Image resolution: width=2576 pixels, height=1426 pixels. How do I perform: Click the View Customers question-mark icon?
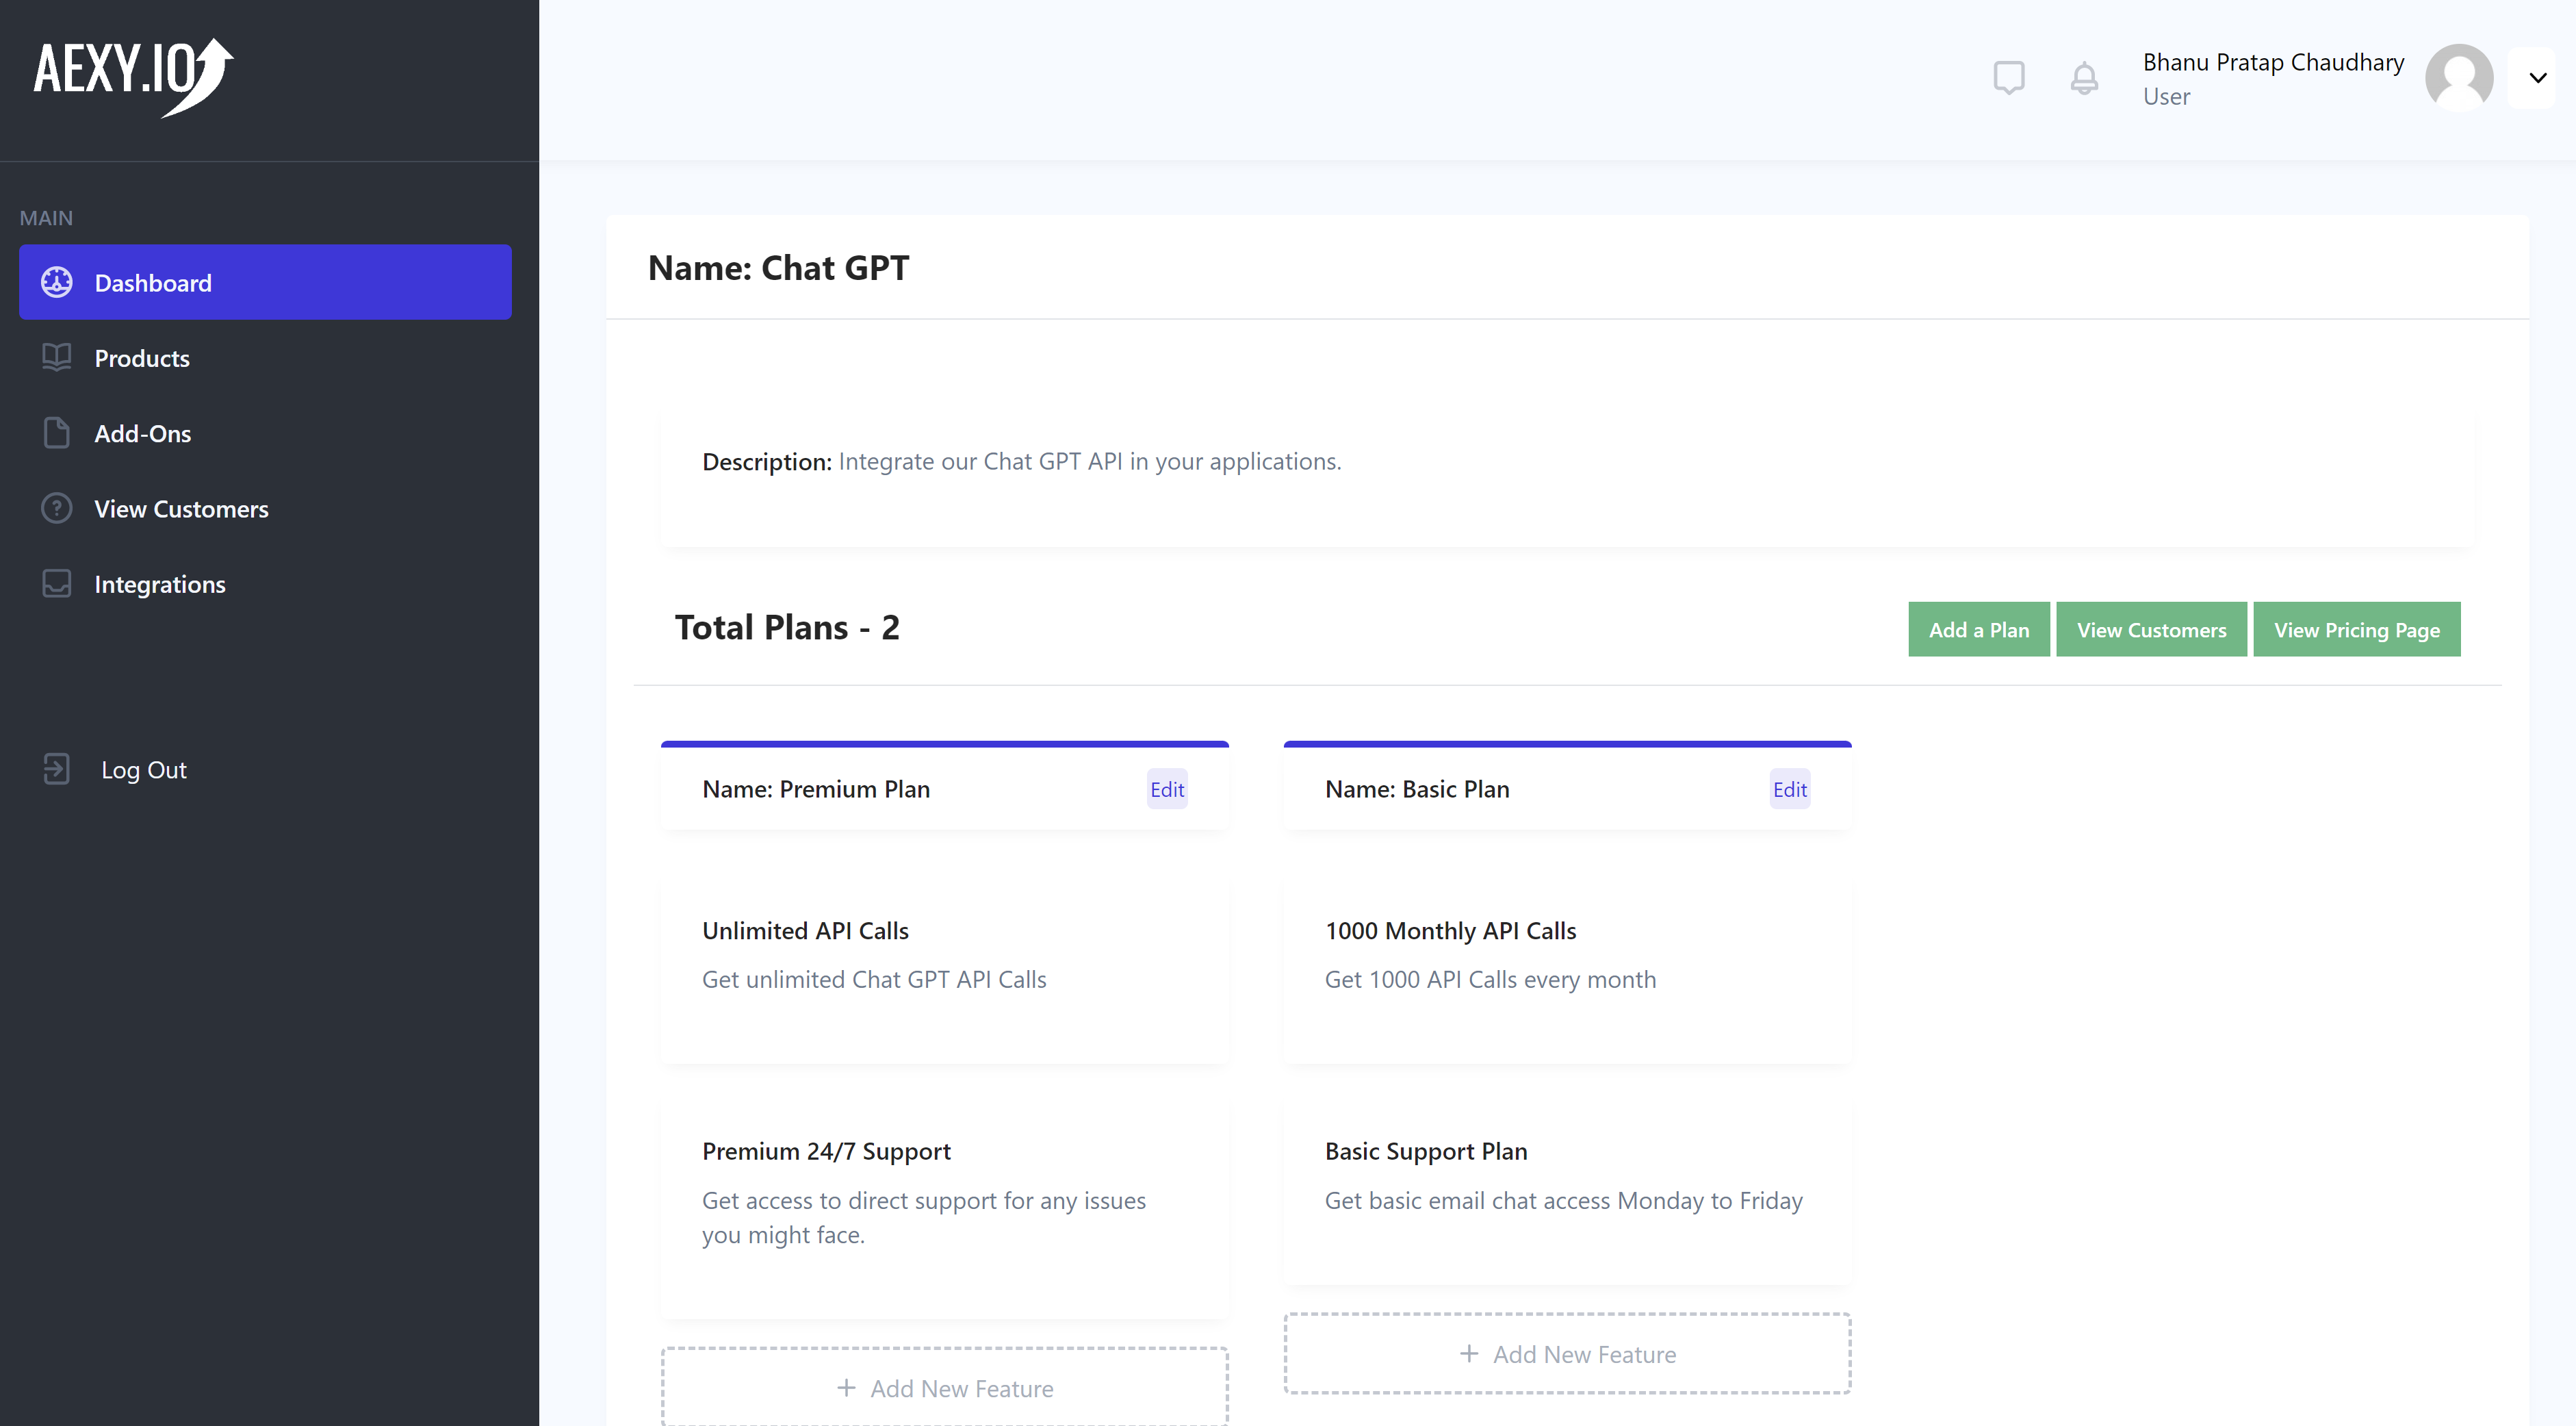(x=57, y=509)
